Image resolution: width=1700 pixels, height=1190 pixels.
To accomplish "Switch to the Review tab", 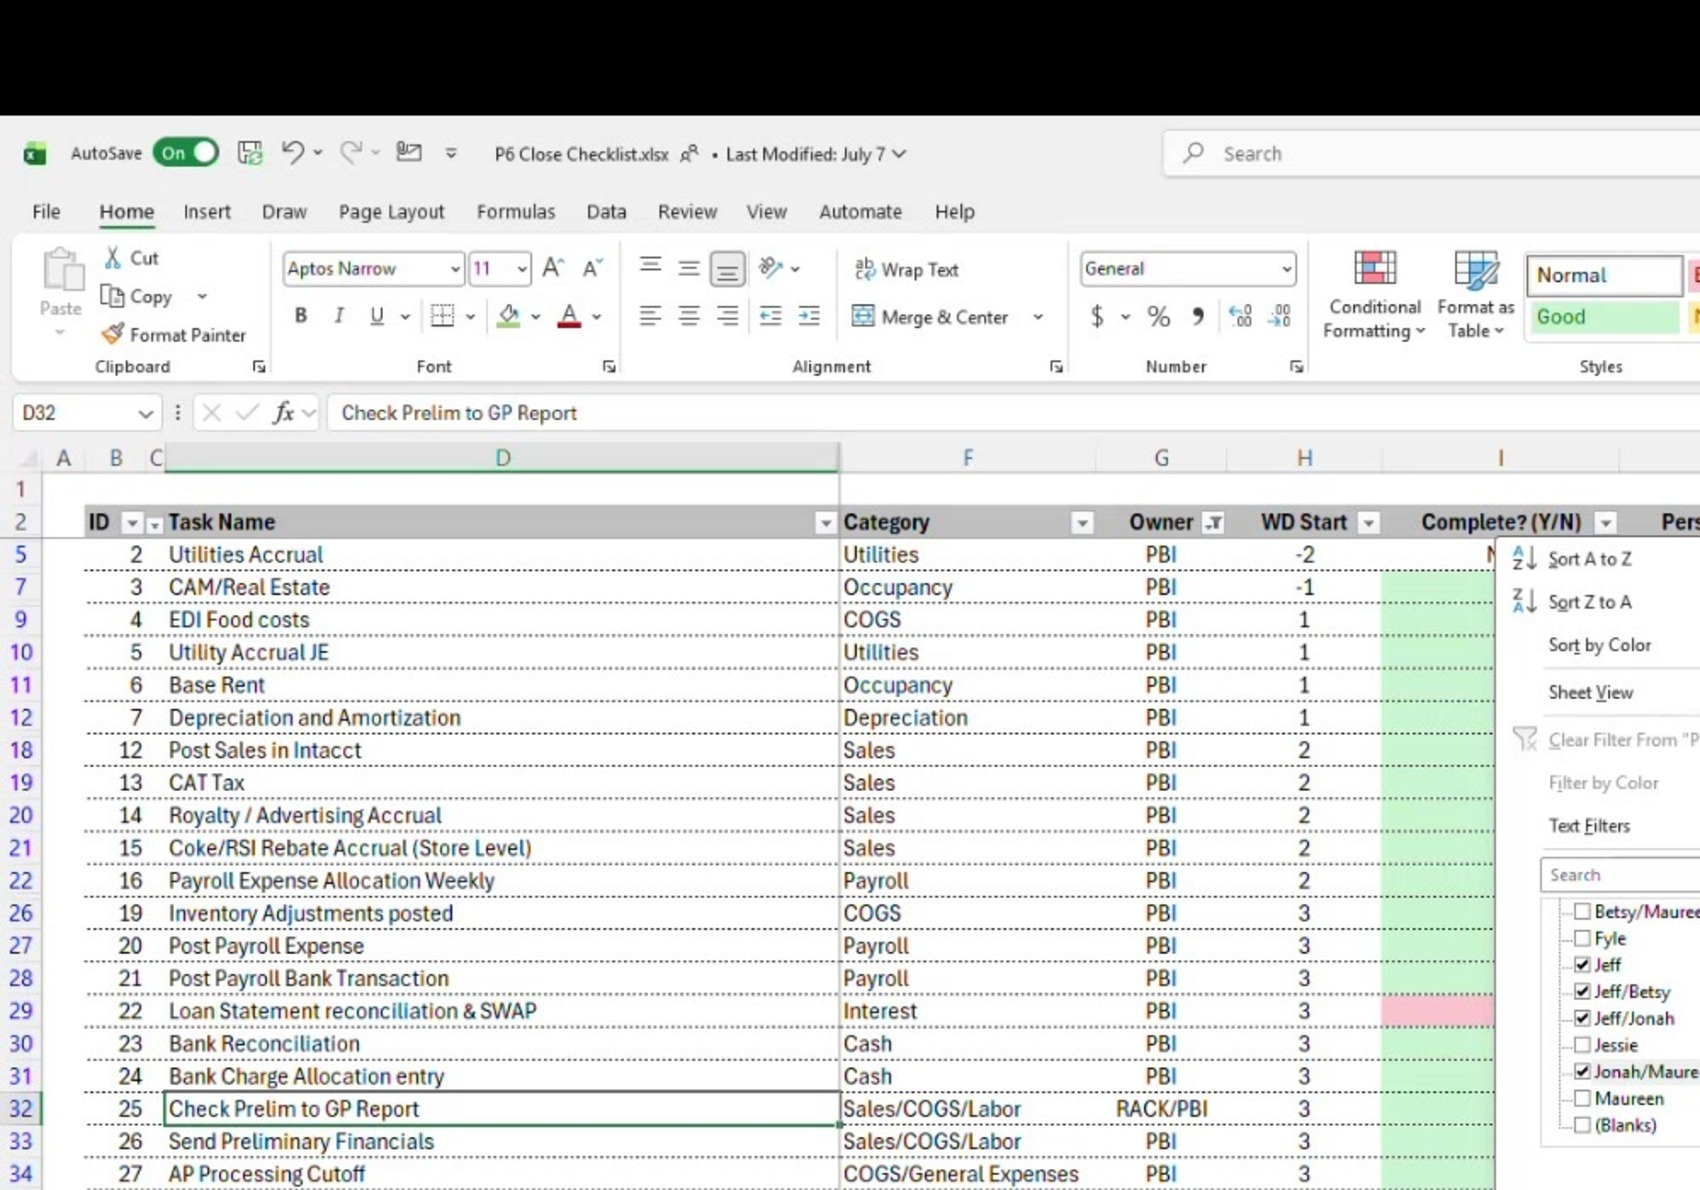I will pyautogui.click(x=687, y=211).
